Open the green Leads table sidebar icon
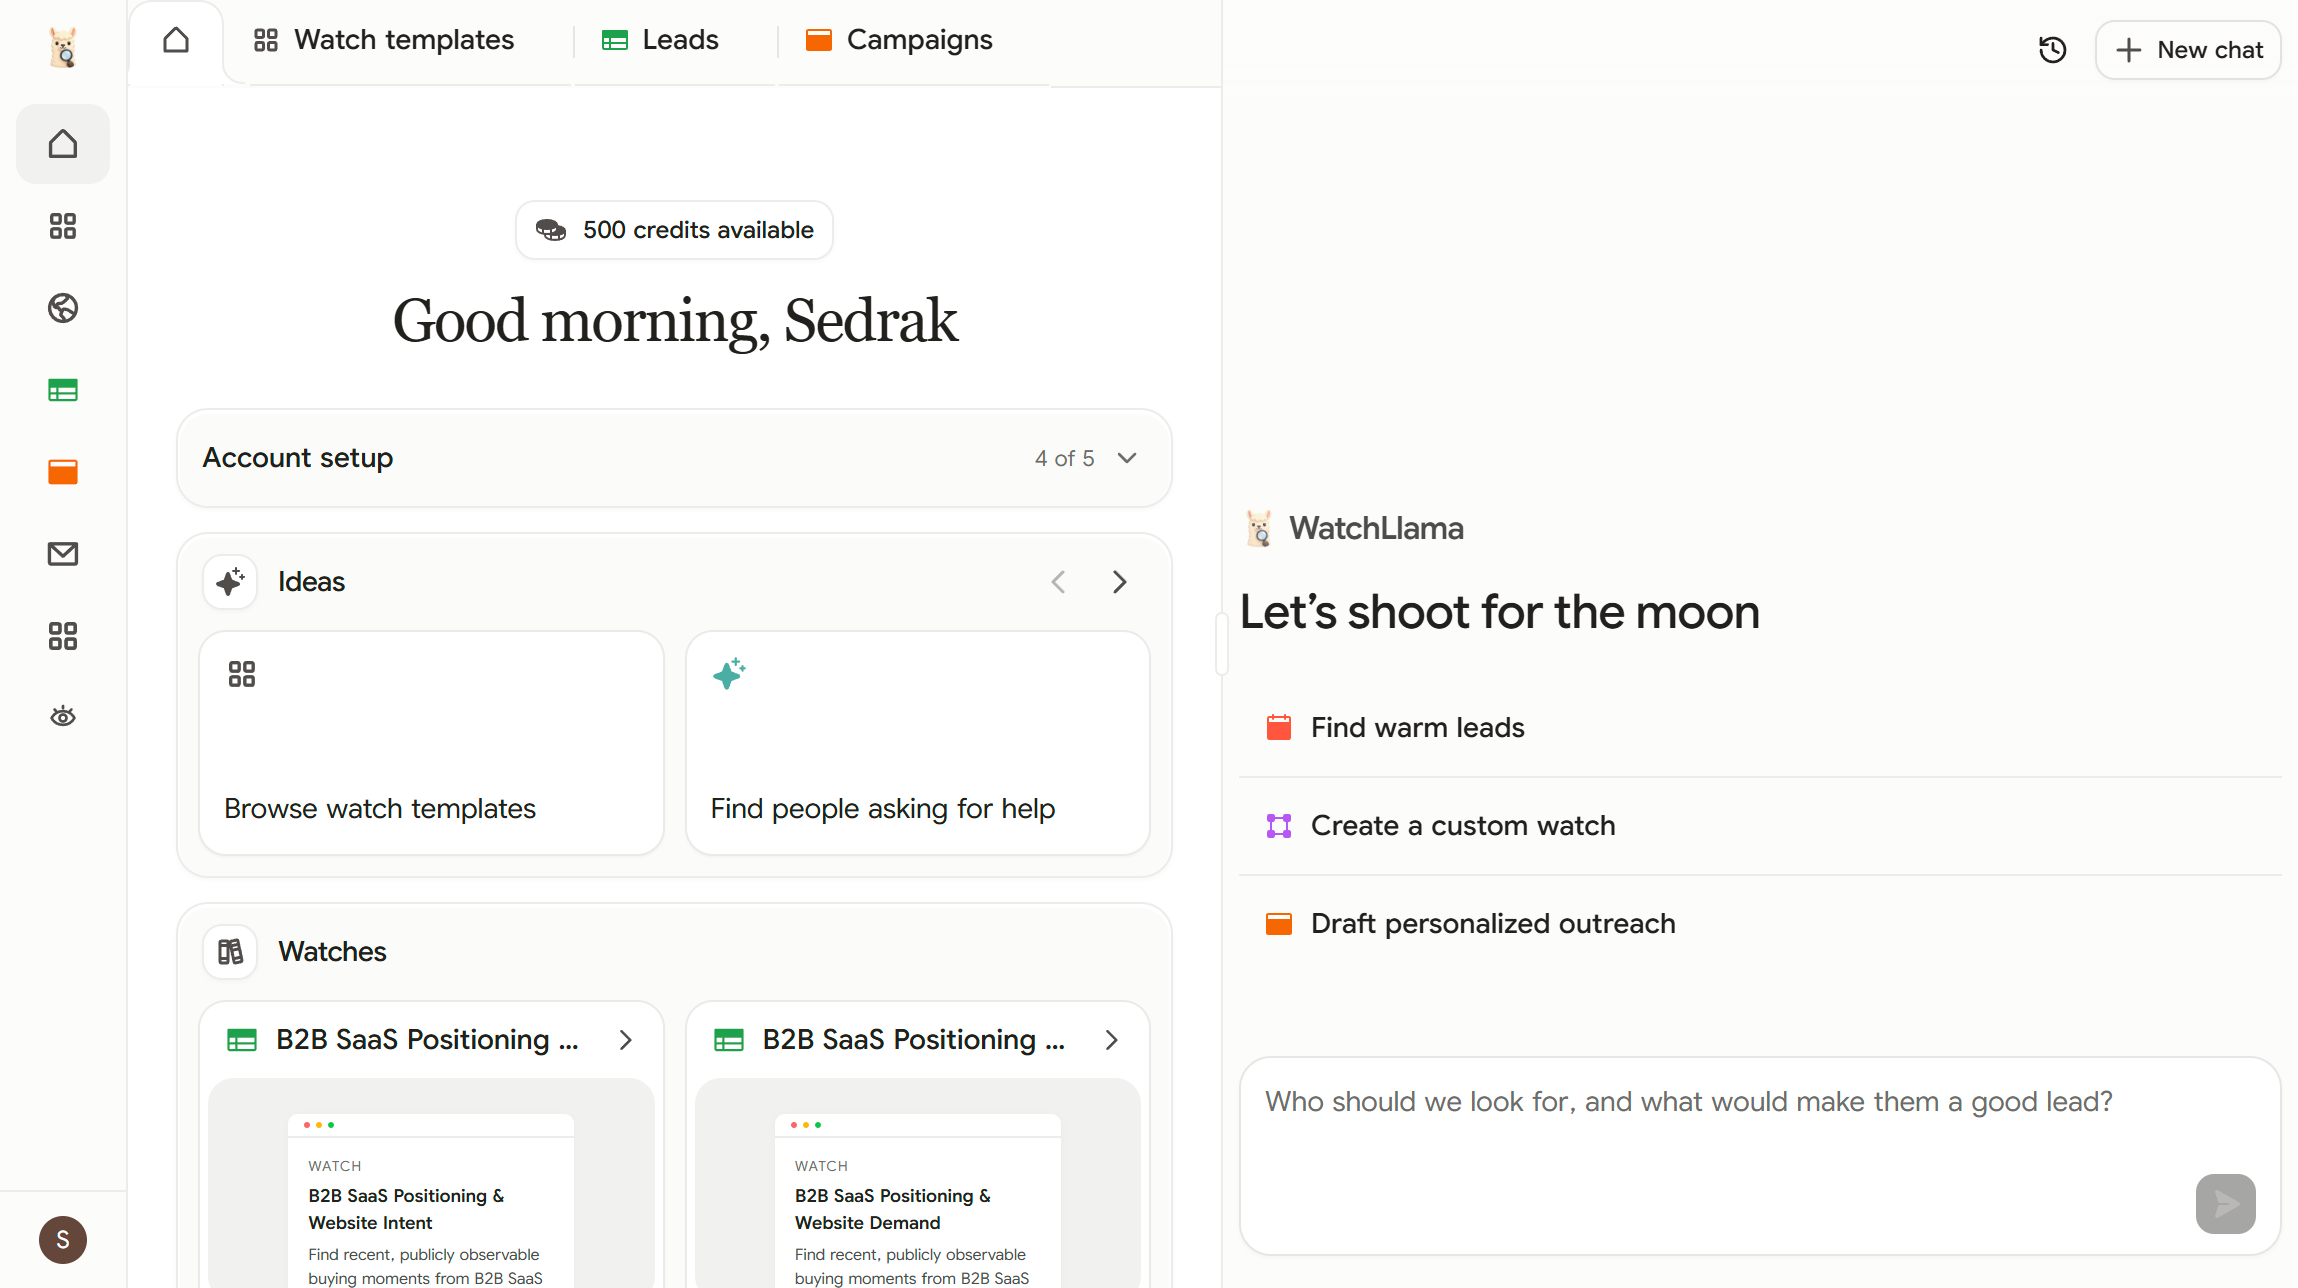 pos(63,390)
